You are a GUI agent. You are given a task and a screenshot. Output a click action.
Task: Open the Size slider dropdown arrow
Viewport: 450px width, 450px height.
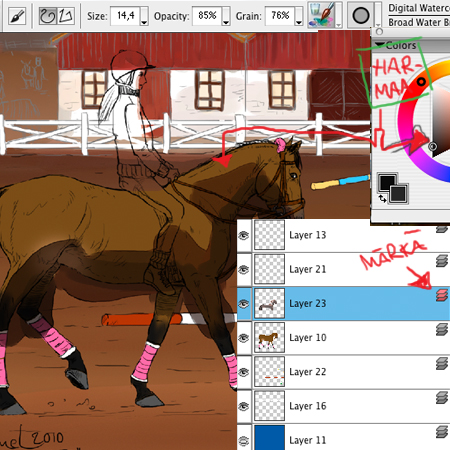tap(144, 16)
